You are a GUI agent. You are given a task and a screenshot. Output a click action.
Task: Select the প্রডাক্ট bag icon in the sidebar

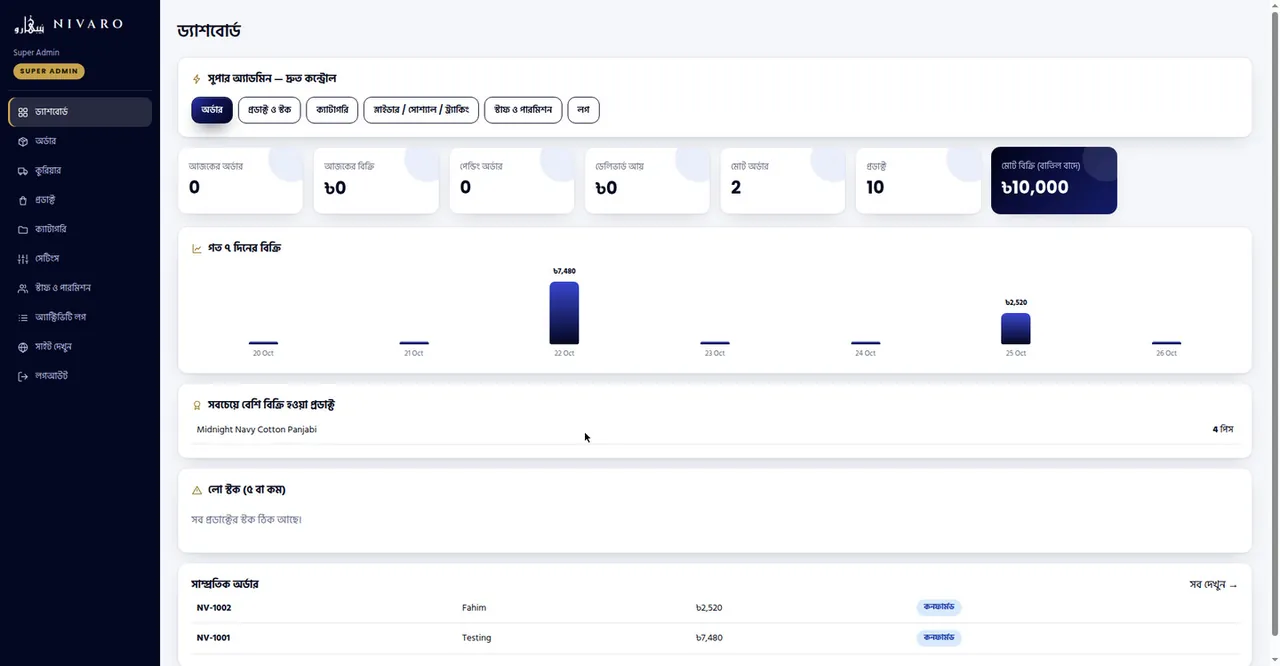23,200
